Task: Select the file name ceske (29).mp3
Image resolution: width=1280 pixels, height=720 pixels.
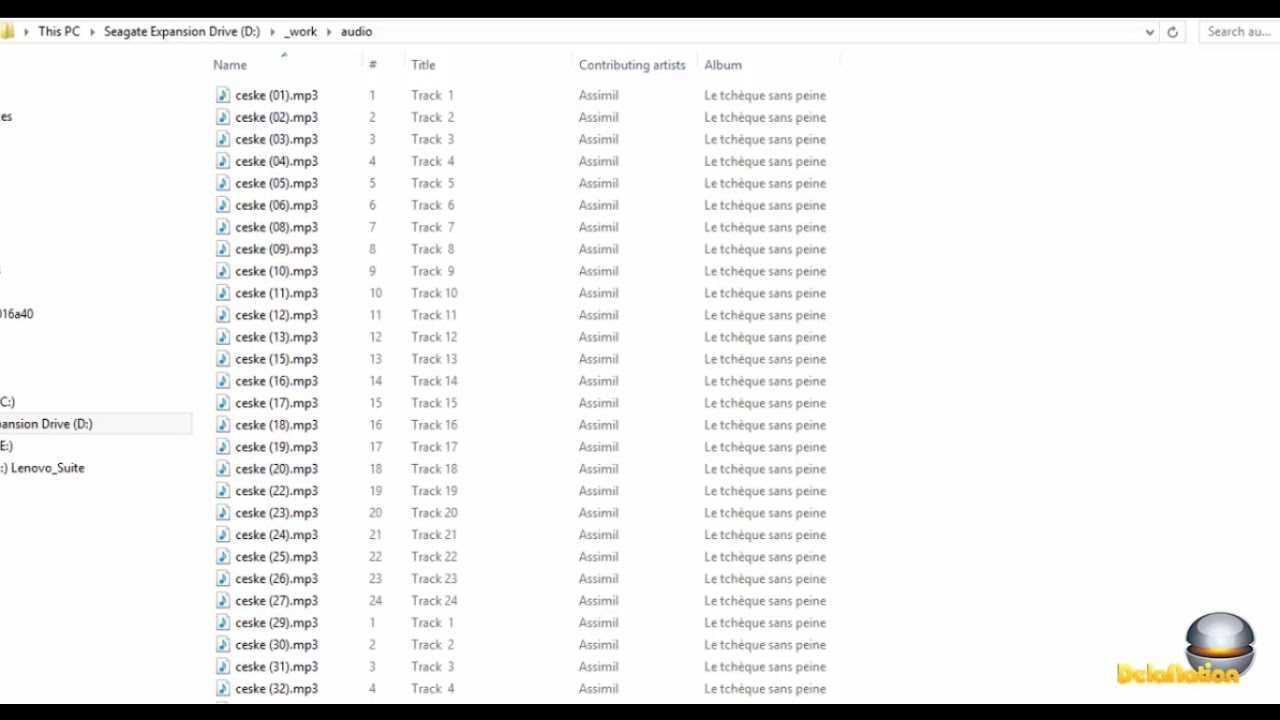Action: point(277,623)
